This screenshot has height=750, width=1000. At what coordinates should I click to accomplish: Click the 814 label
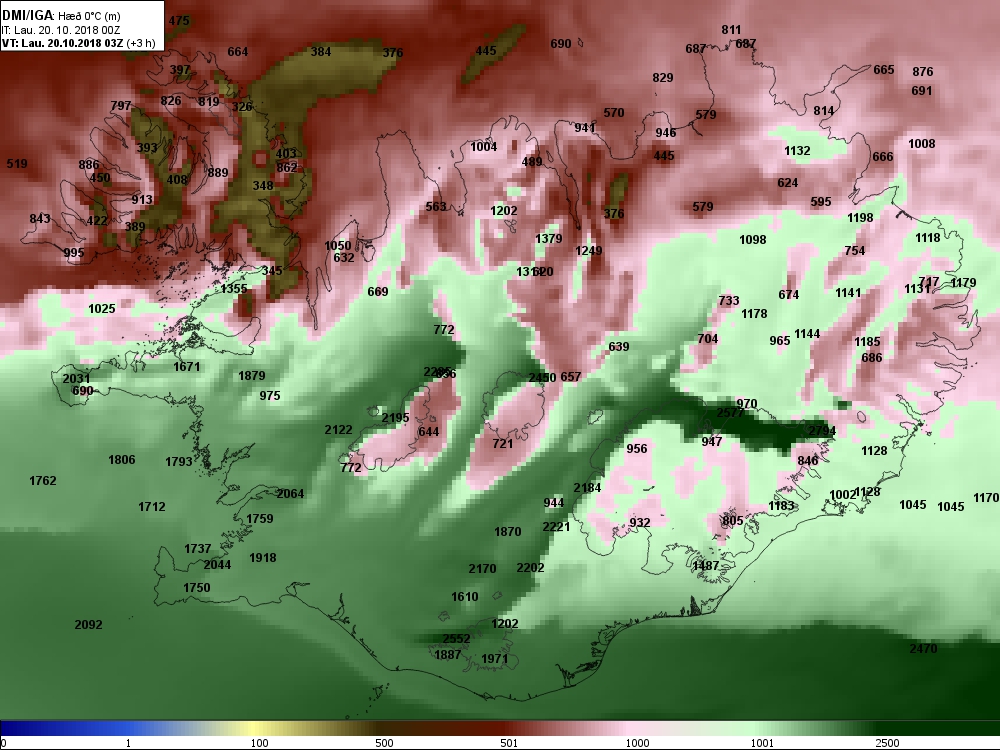pyautogui.click(x=824, y=111)
